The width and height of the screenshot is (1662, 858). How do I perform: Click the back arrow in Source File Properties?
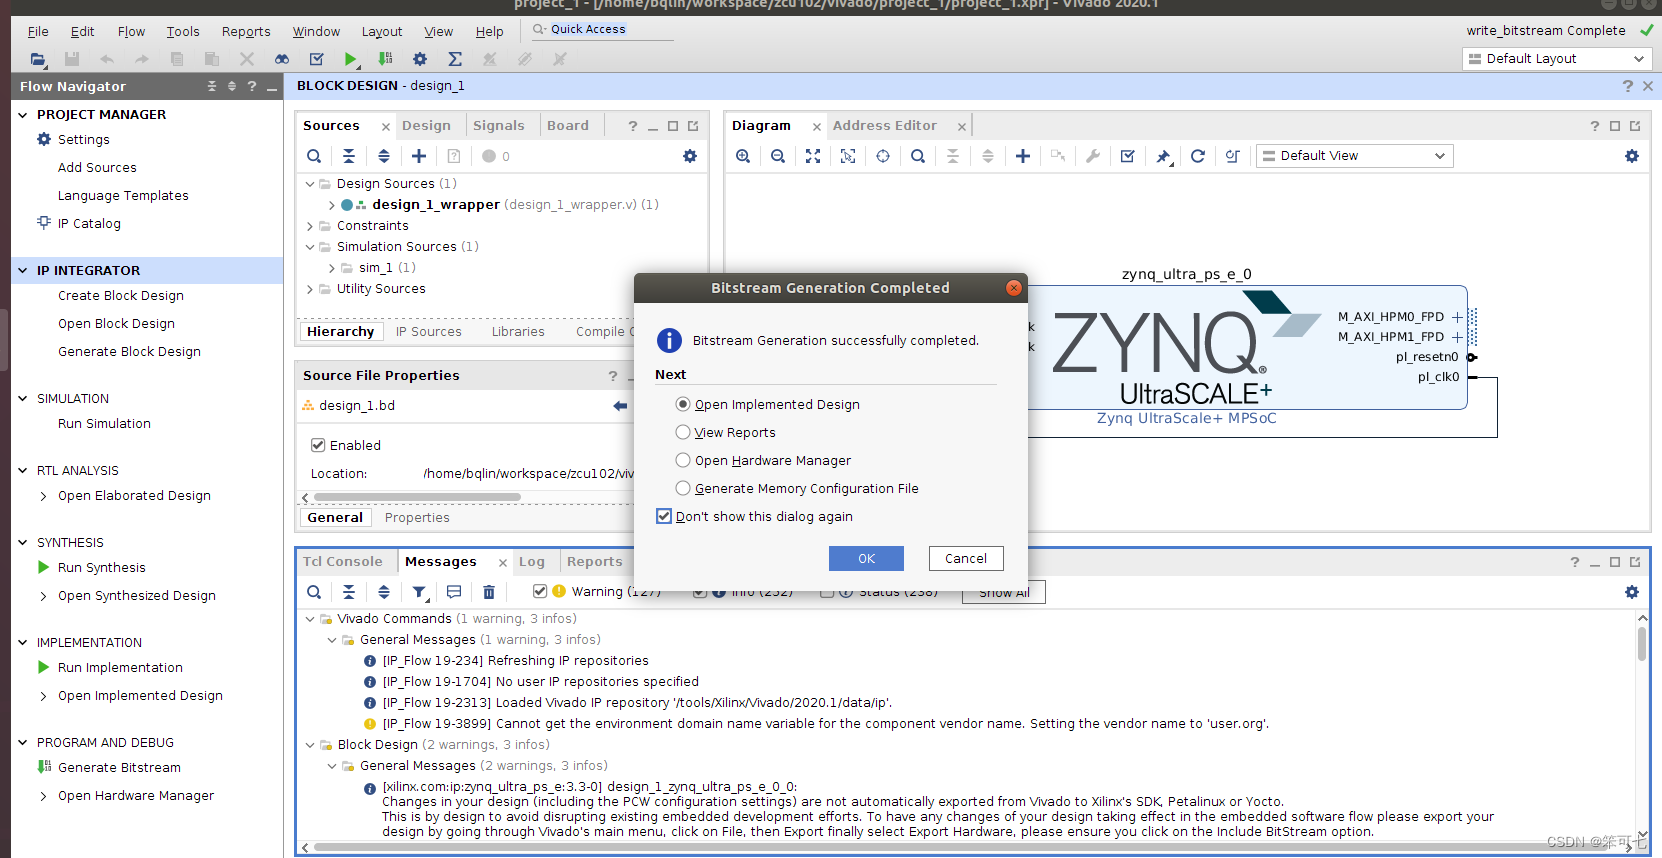click(620, 406)
